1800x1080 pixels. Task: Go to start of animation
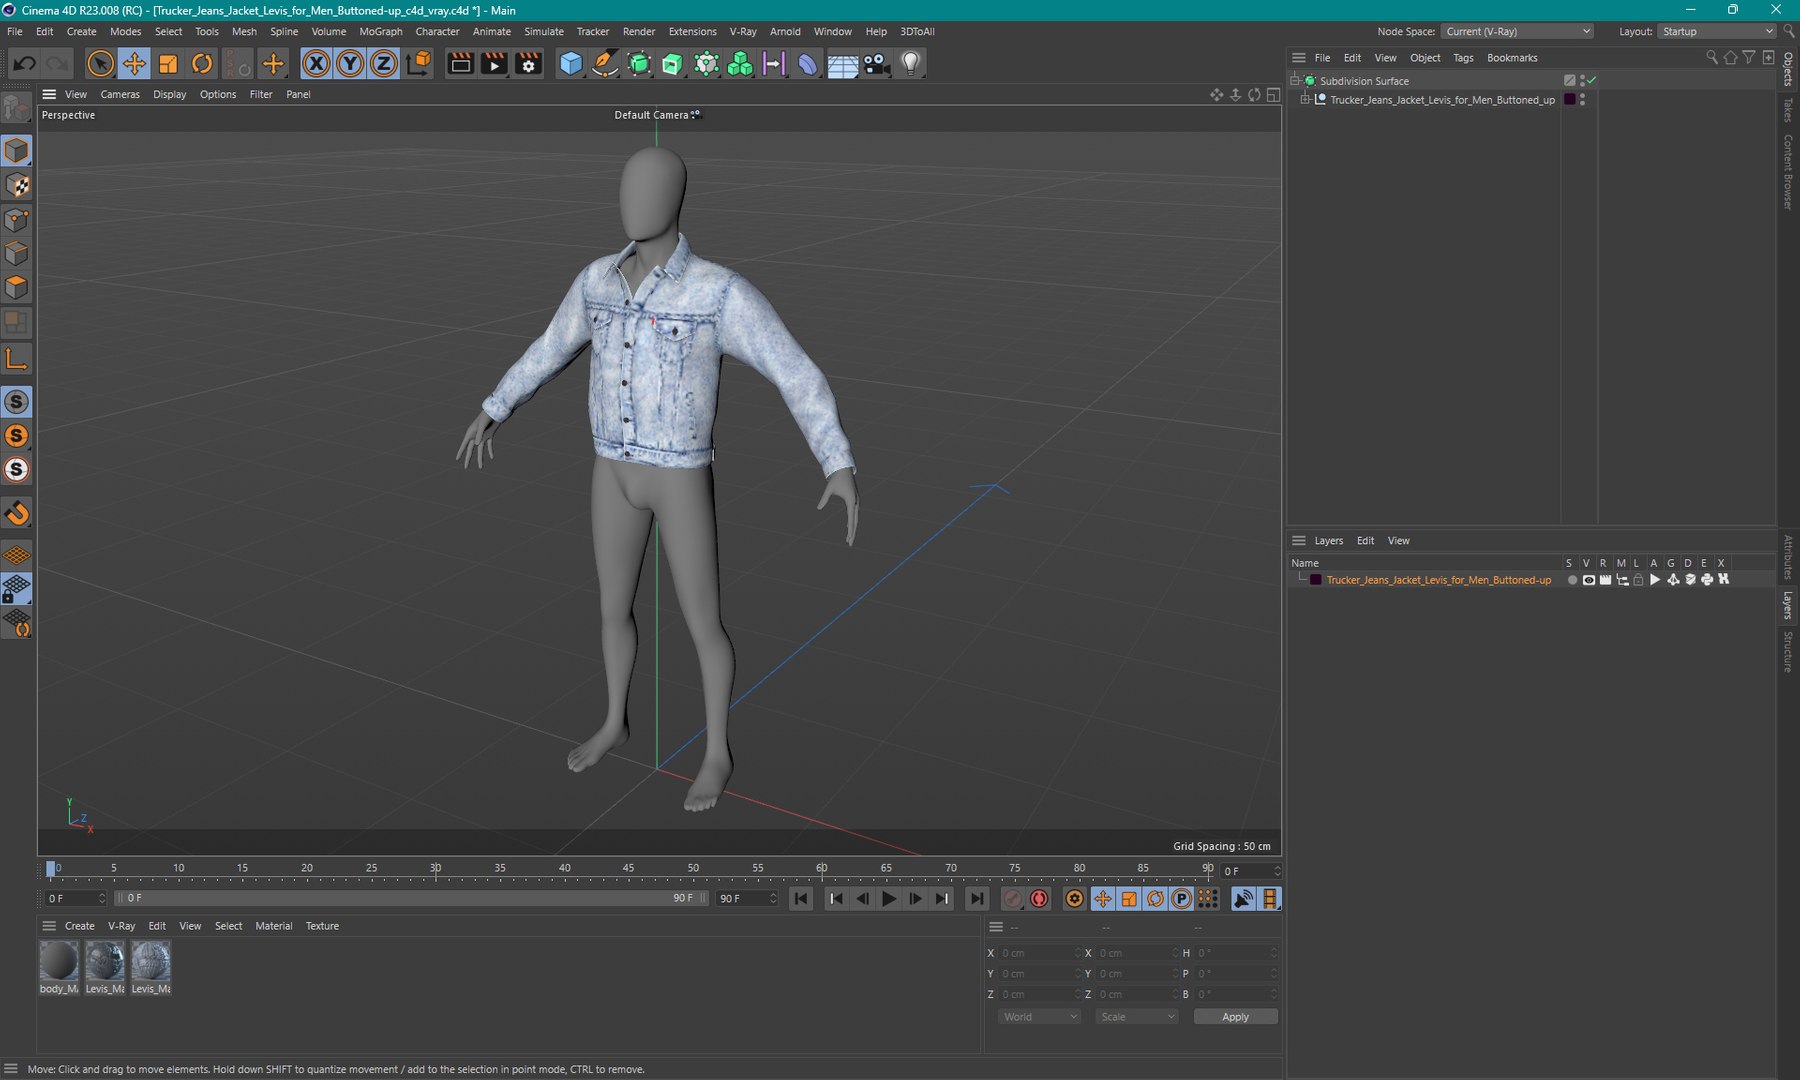coord(801,899)
